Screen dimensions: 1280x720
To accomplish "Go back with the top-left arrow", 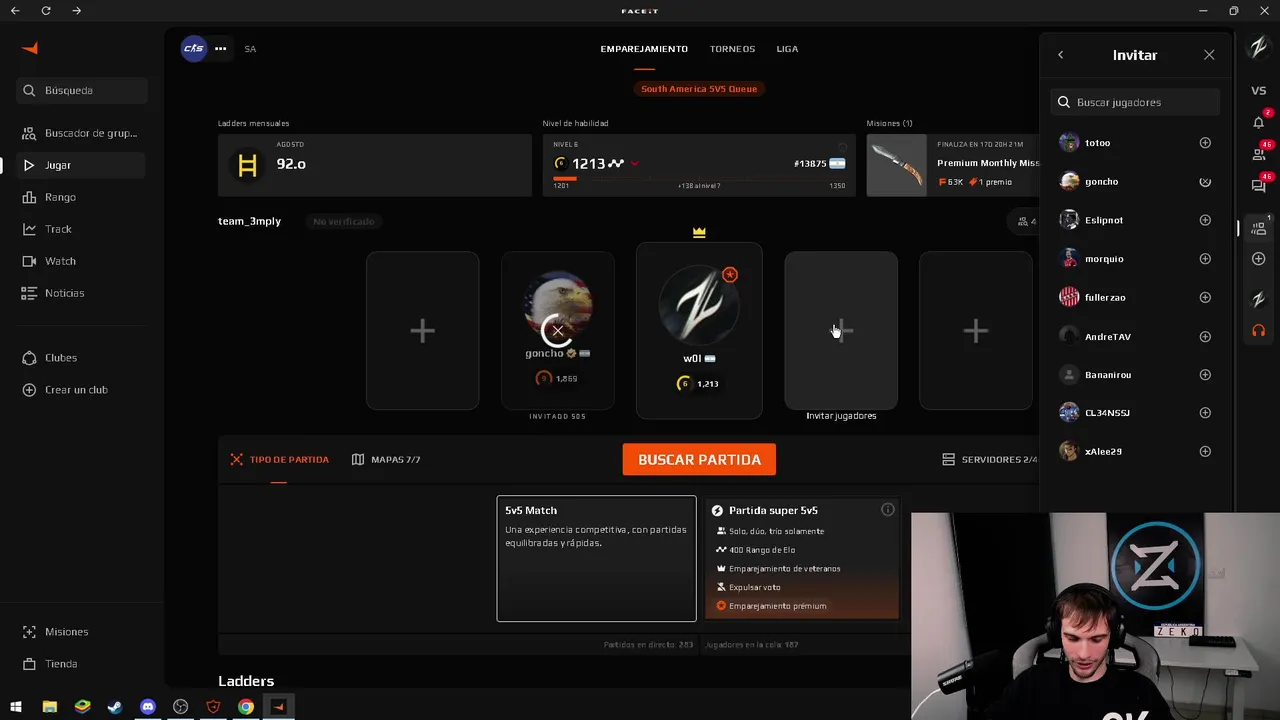I will coord(15,11).
